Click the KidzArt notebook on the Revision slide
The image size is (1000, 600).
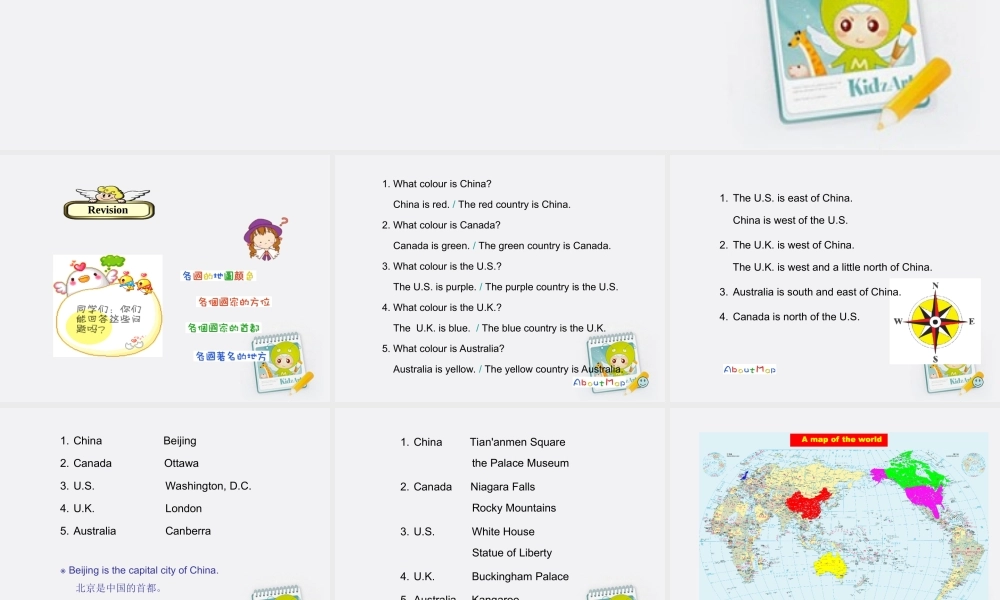click(x=284, y=362)
